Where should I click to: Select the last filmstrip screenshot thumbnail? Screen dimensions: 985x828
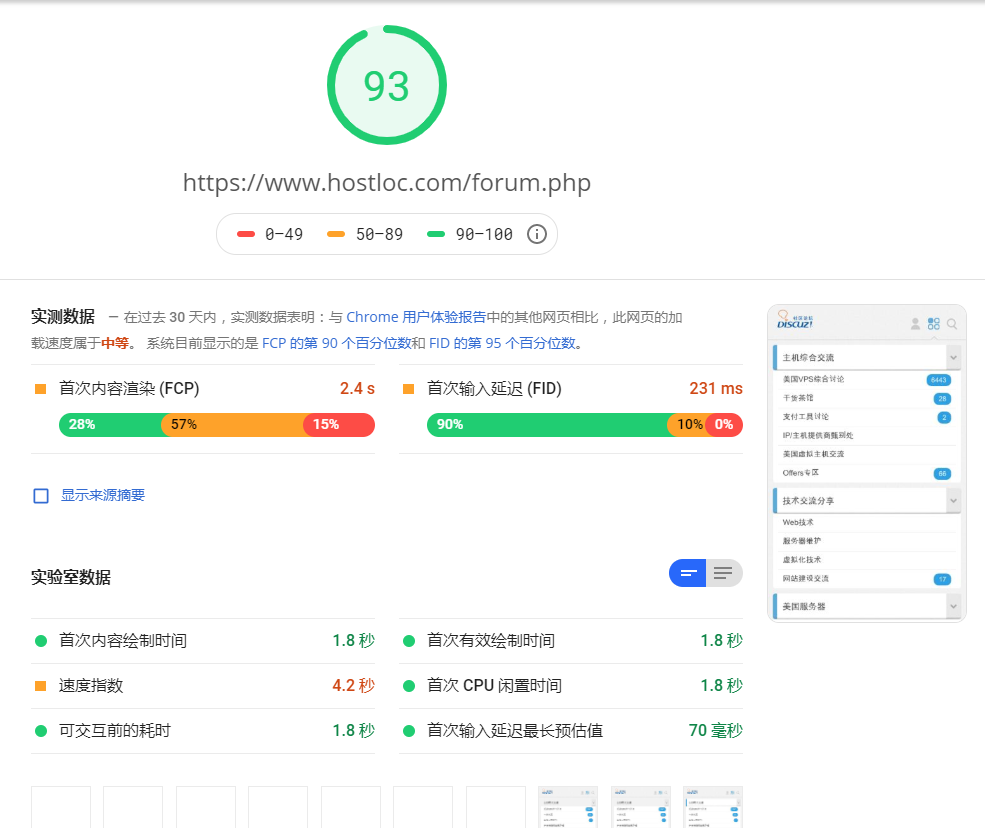click(713, 807)
